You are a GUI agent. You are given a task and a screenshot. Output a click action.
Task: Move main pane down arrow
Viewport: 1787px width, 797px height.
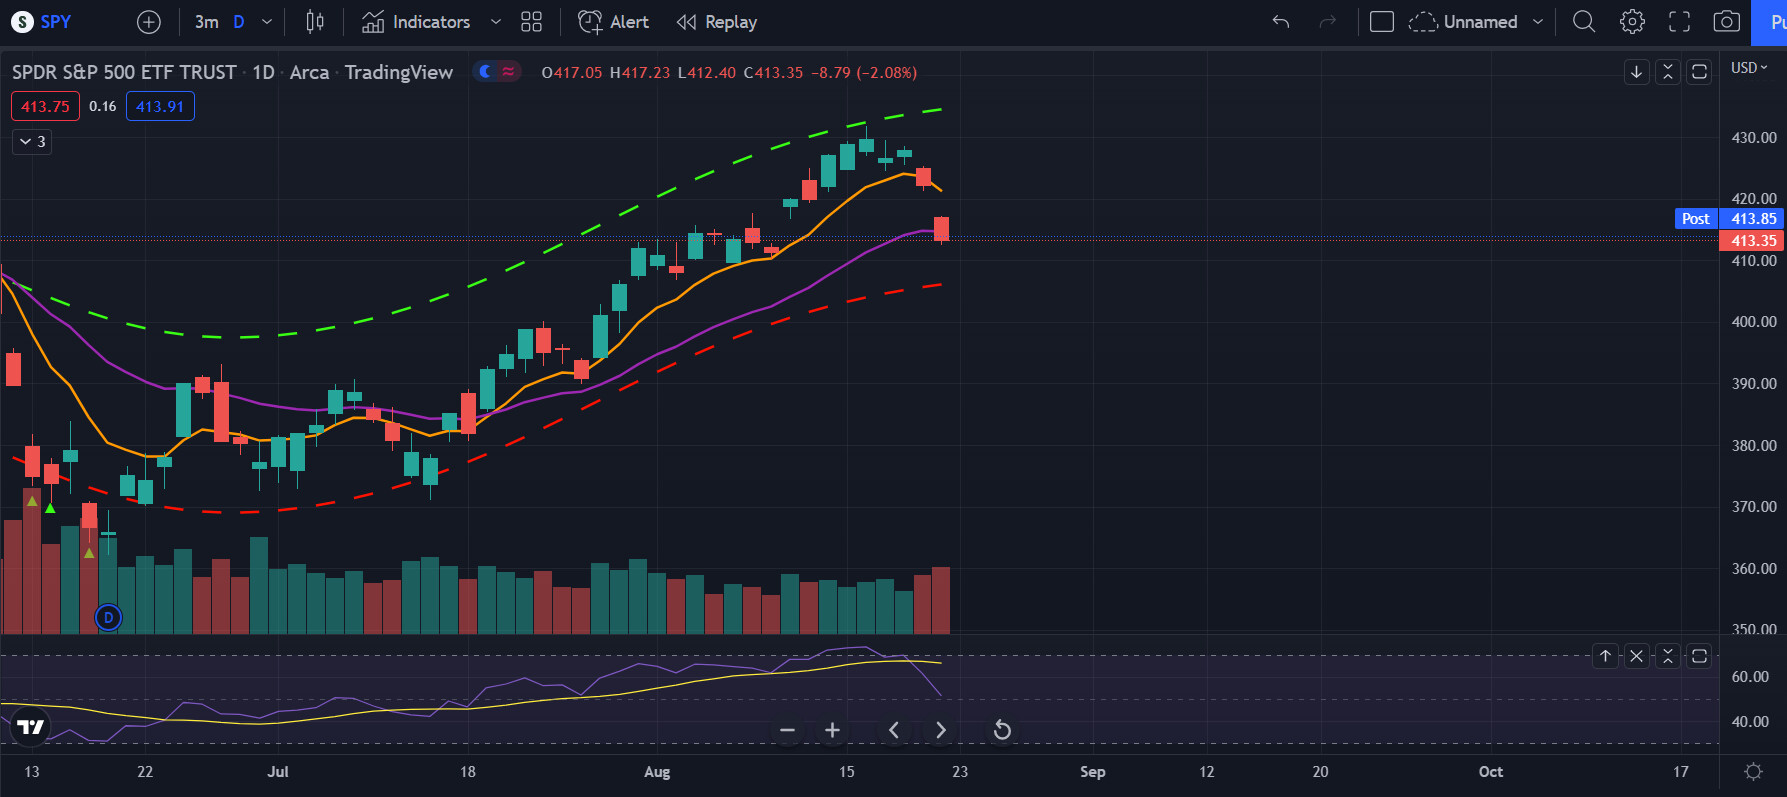(1636, 72)
